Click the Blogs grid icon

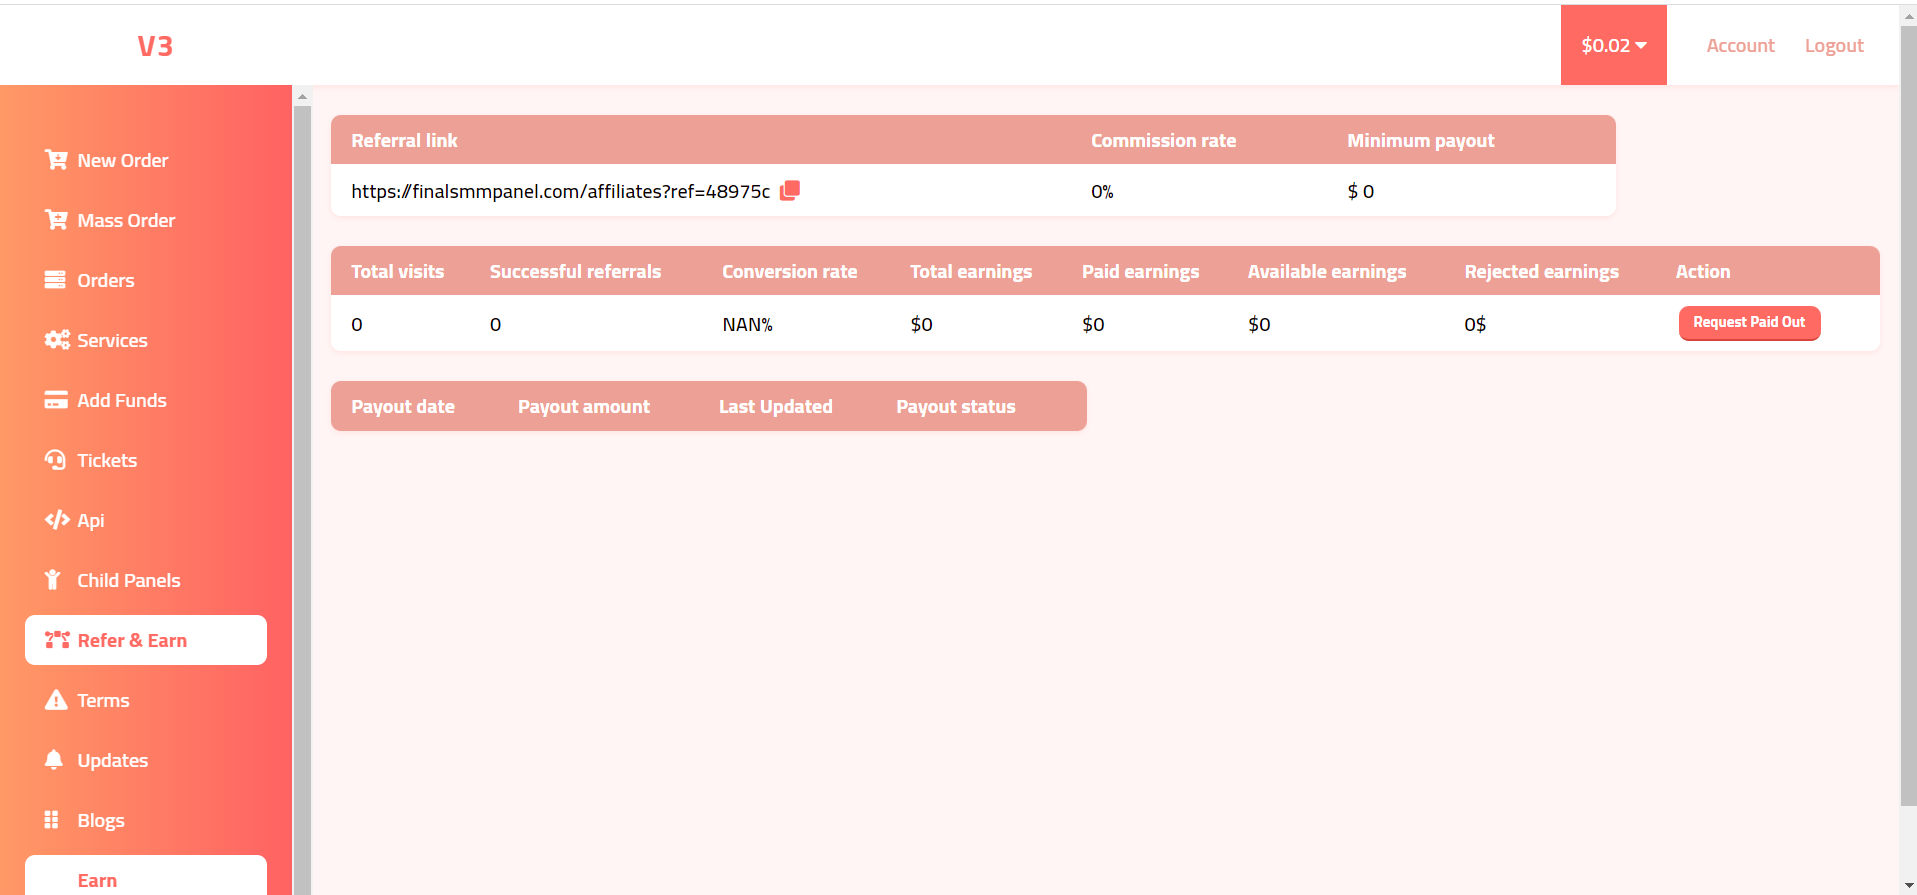(52, 820)
